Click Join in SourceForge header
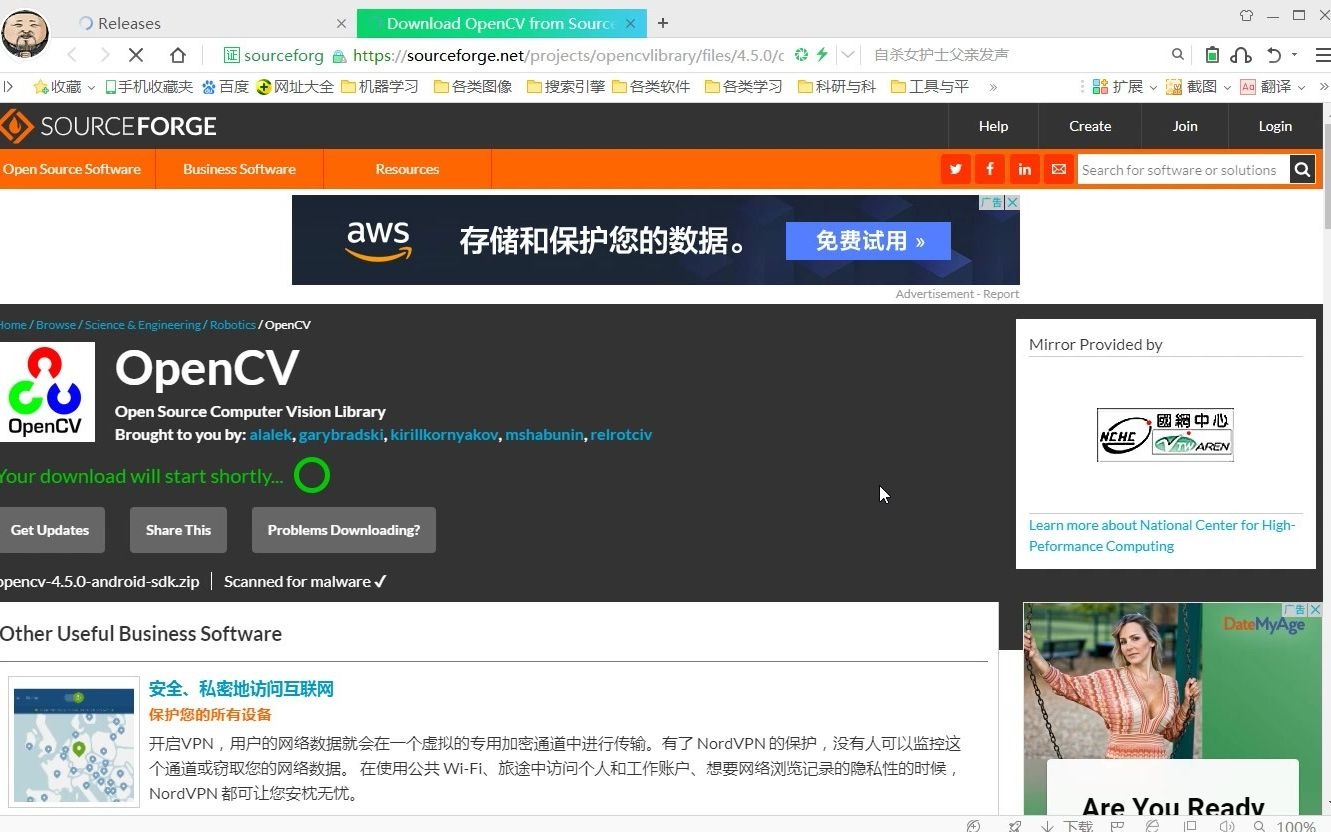Image resolution: width=1331 pixels, height=832 pixels. (1185, 126)
